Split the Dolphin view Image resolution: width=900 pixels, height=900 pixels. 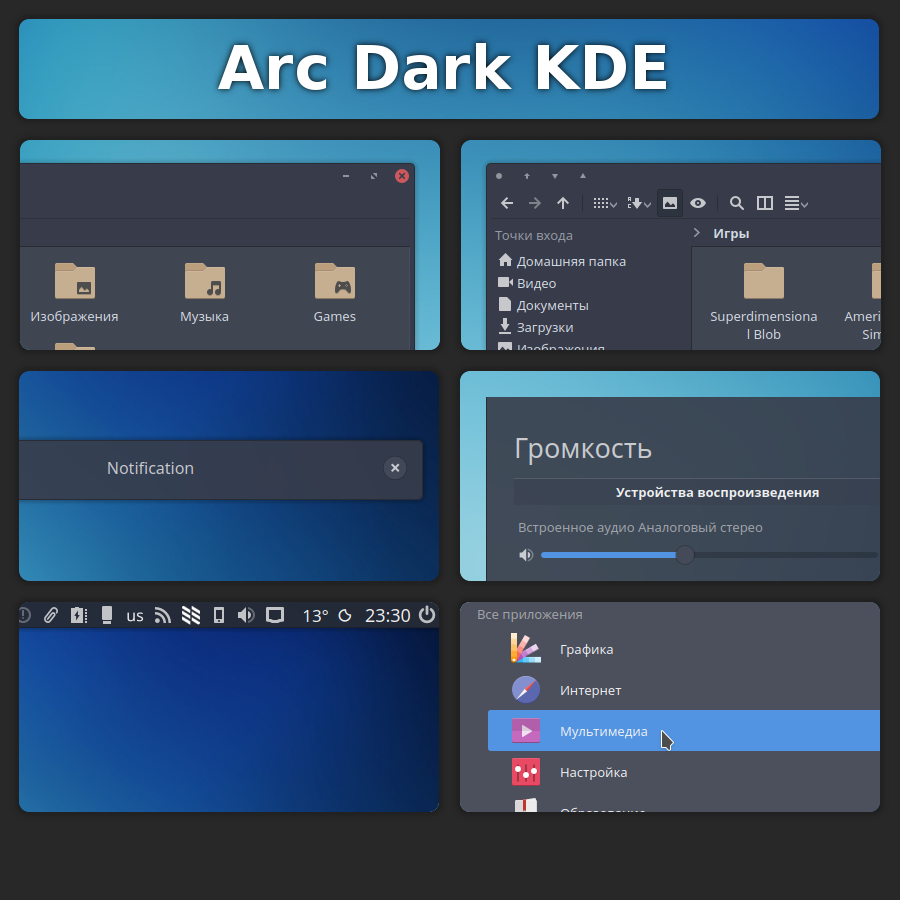coord(765,203)
